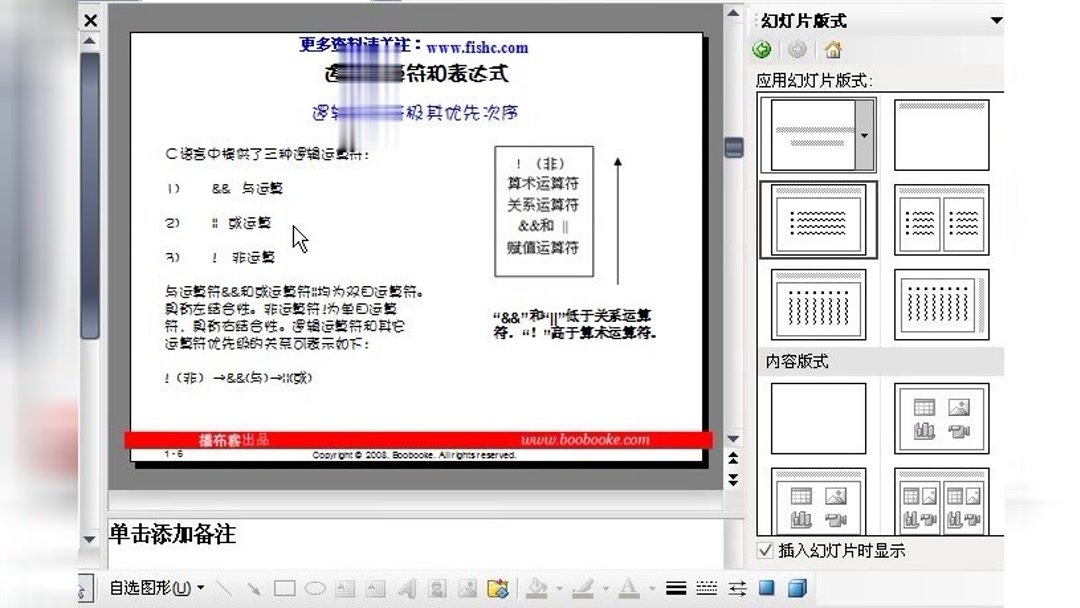Click the Back arrow in the task pane
Image resolution: width=1080 pixels, height=608 pixels.
click(x=761, y=49)
